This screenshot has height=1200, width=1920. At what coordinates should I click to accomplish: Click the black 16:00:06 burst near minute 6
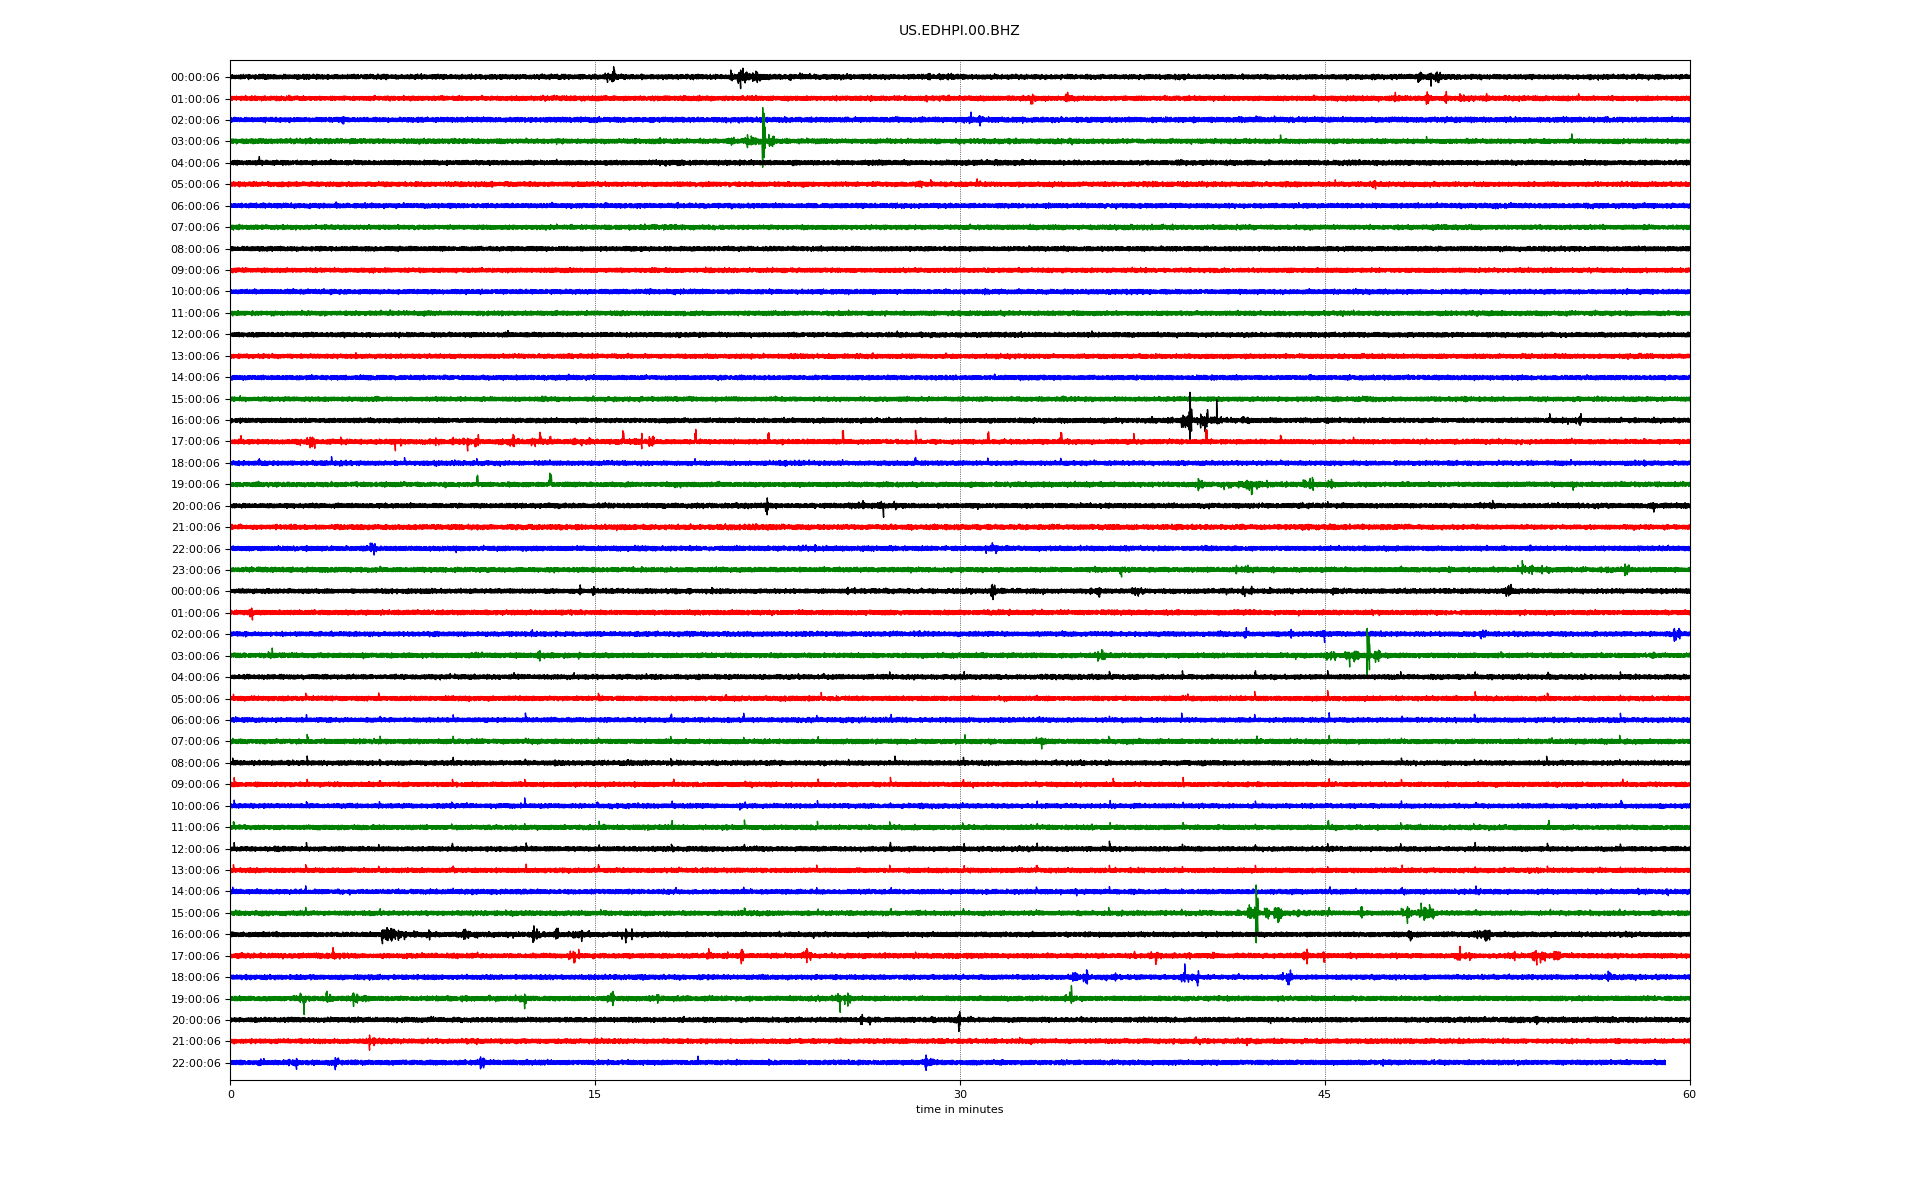[392, 935]
